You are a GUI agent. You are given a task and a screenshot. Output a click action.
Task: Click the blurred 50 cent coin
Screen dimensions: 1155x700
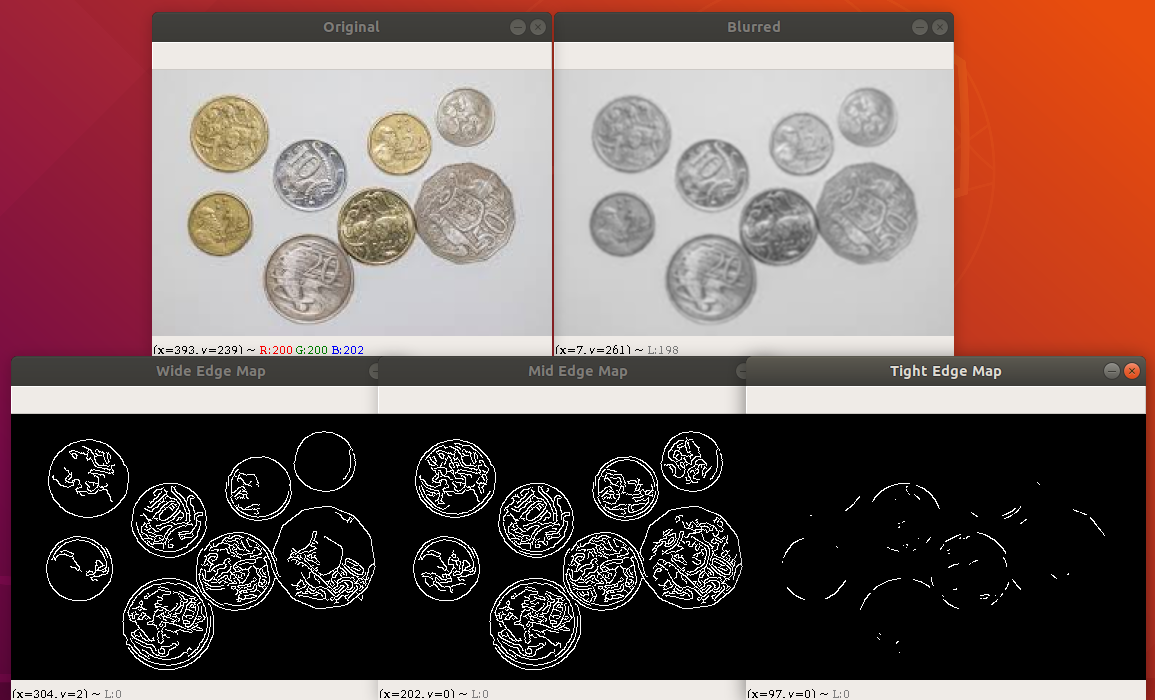pyautogui.click(x=865, y=214)
